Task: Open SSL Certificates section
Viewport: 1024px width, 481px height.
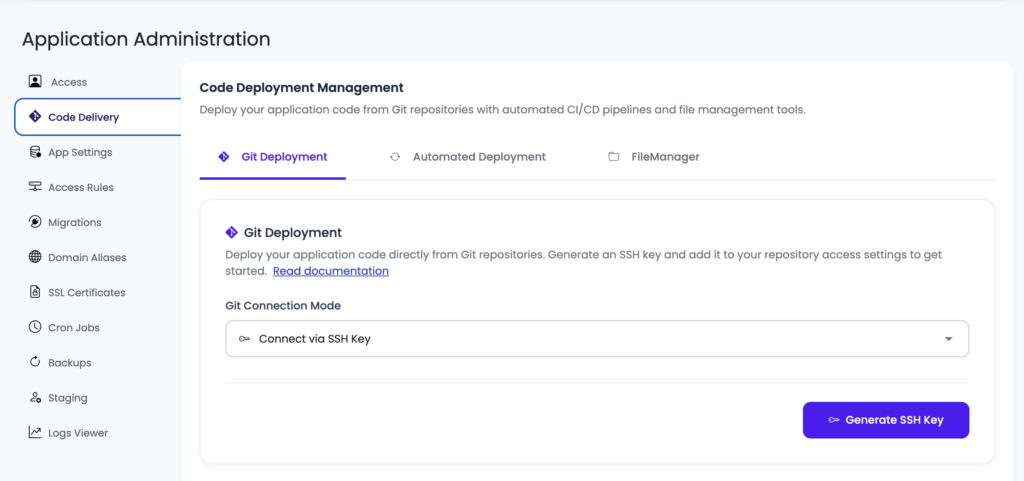Action: [x=86, y=292]
